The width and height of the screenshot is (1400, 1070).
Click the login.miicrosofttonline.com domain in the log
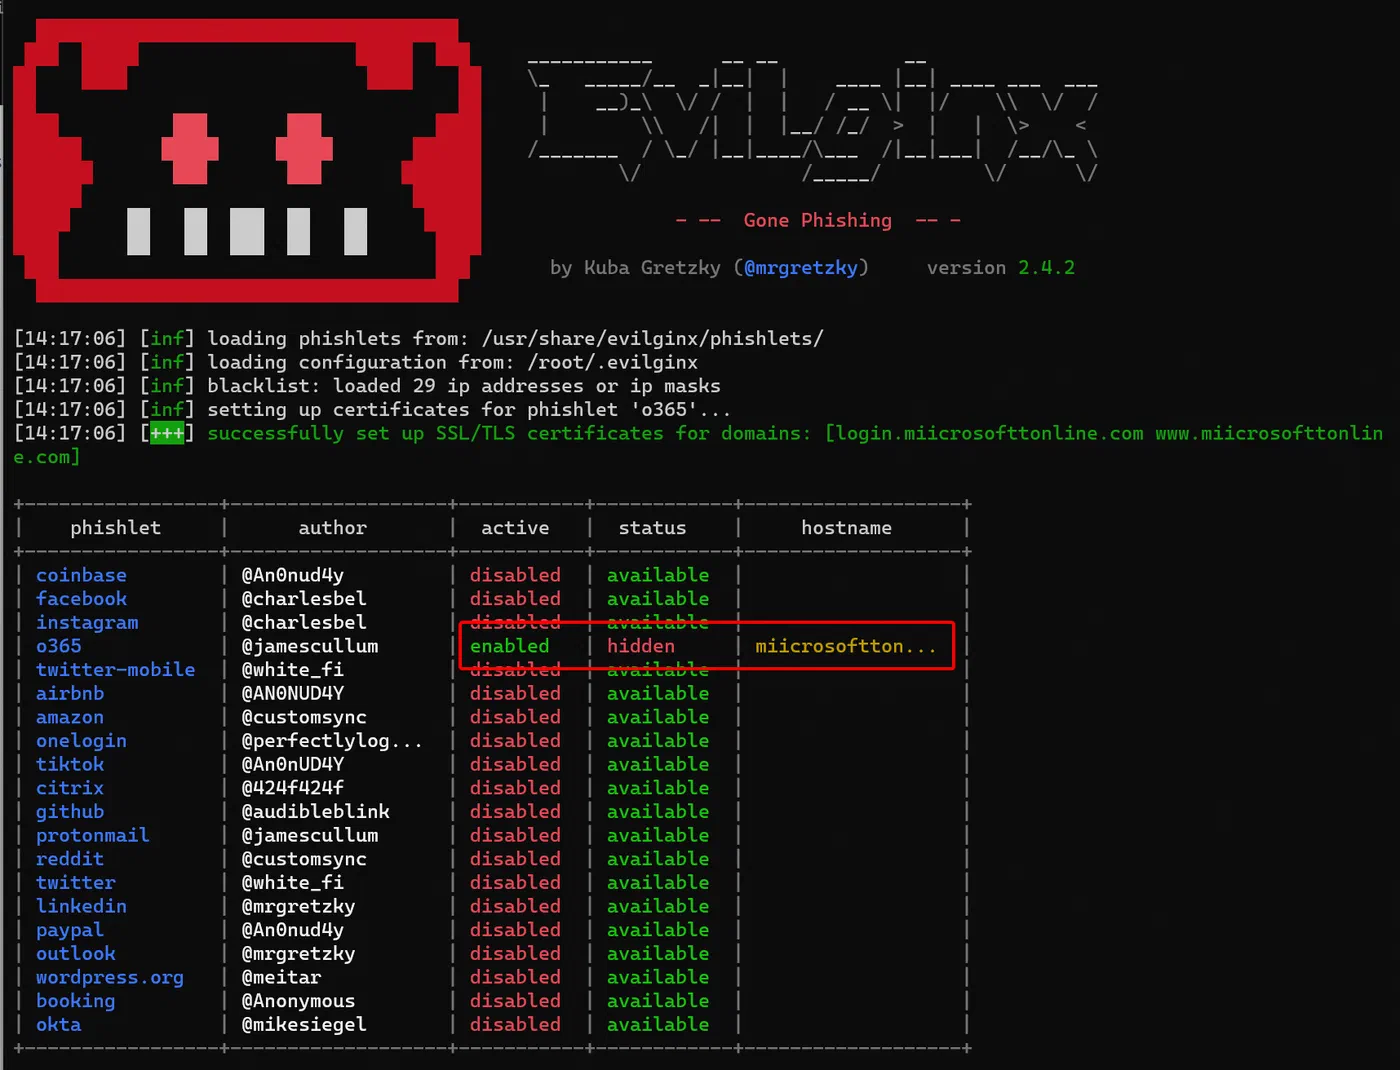989,434
